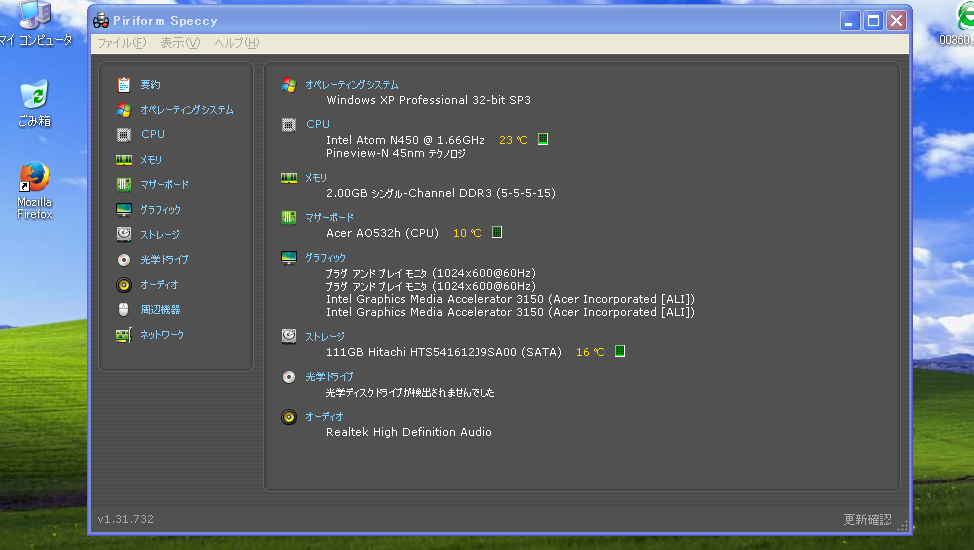Click the Speccy app icon in title bar
The image size is (974, 550).
pos(101,21)
